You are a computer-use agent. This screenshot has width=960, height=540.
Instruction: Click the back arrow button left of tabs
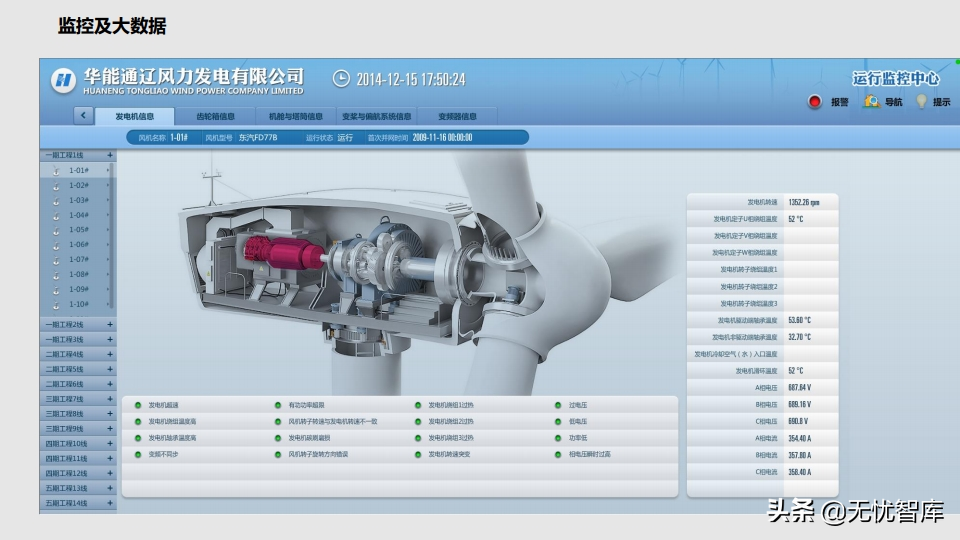(83, 115)
